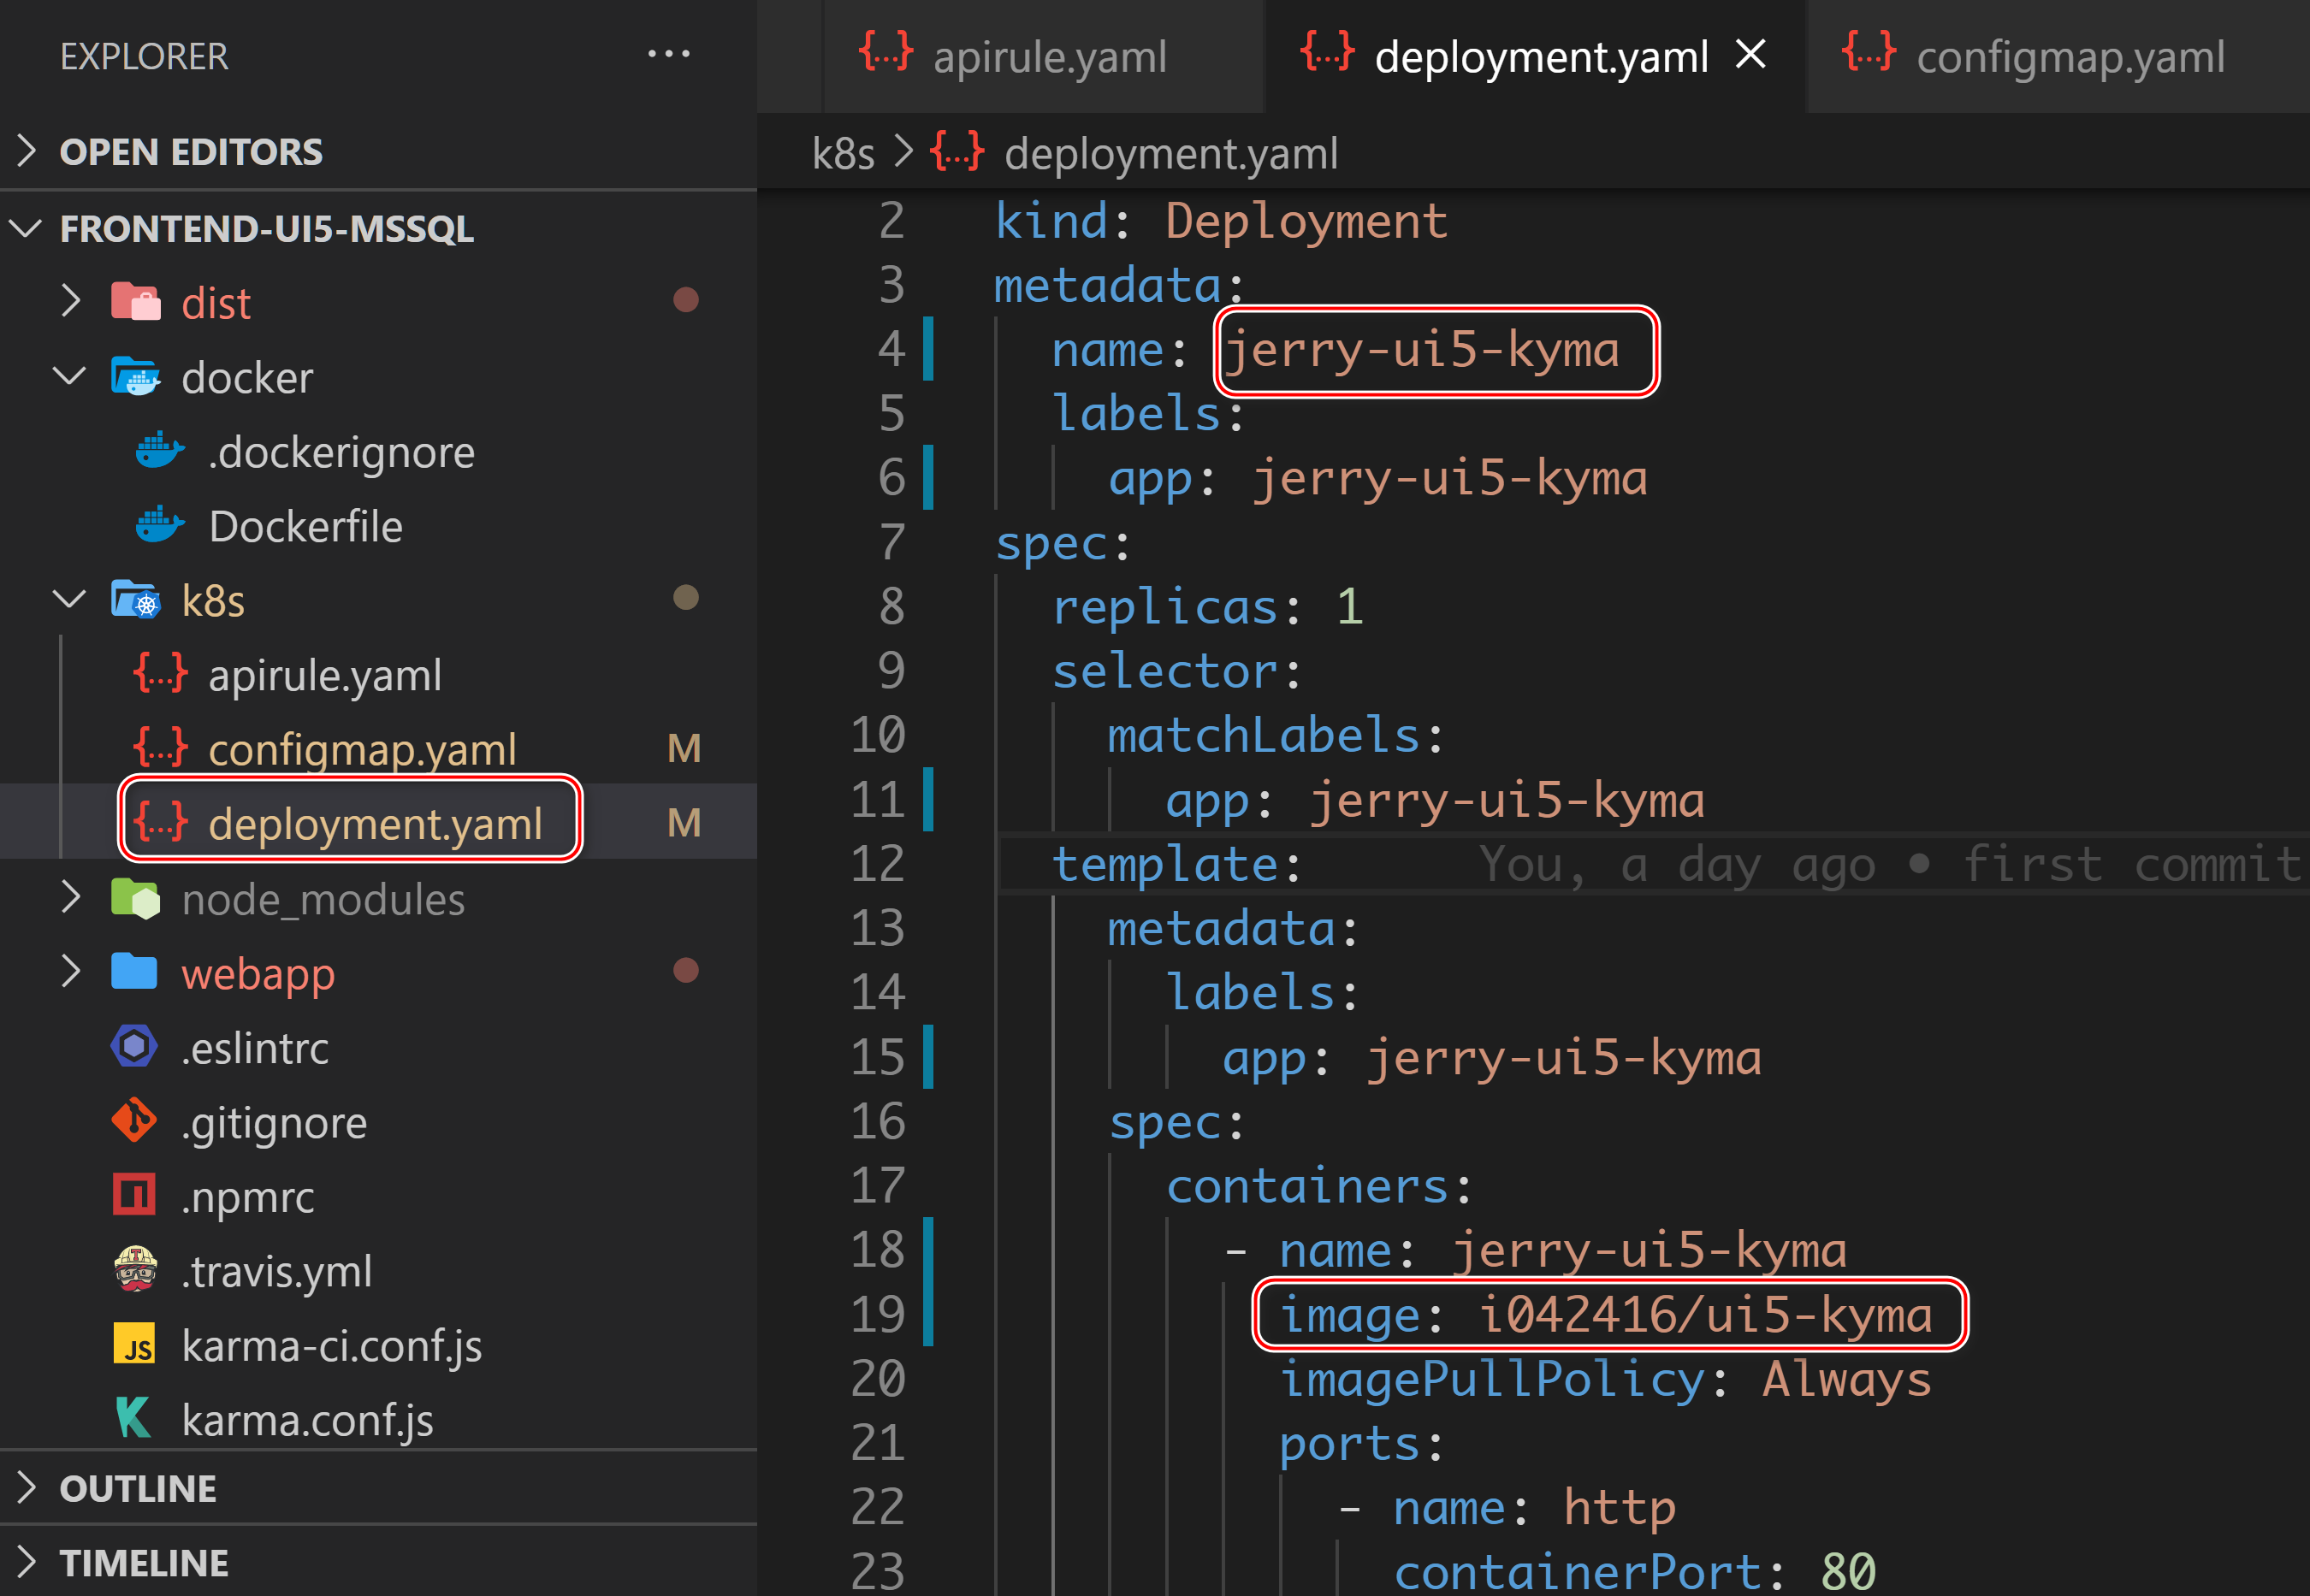Image resolution: width=2310 pixels, height=1596 pixels.
Task: Click the modified M badge on configmap.yaml
Action: tap(684, 748)
